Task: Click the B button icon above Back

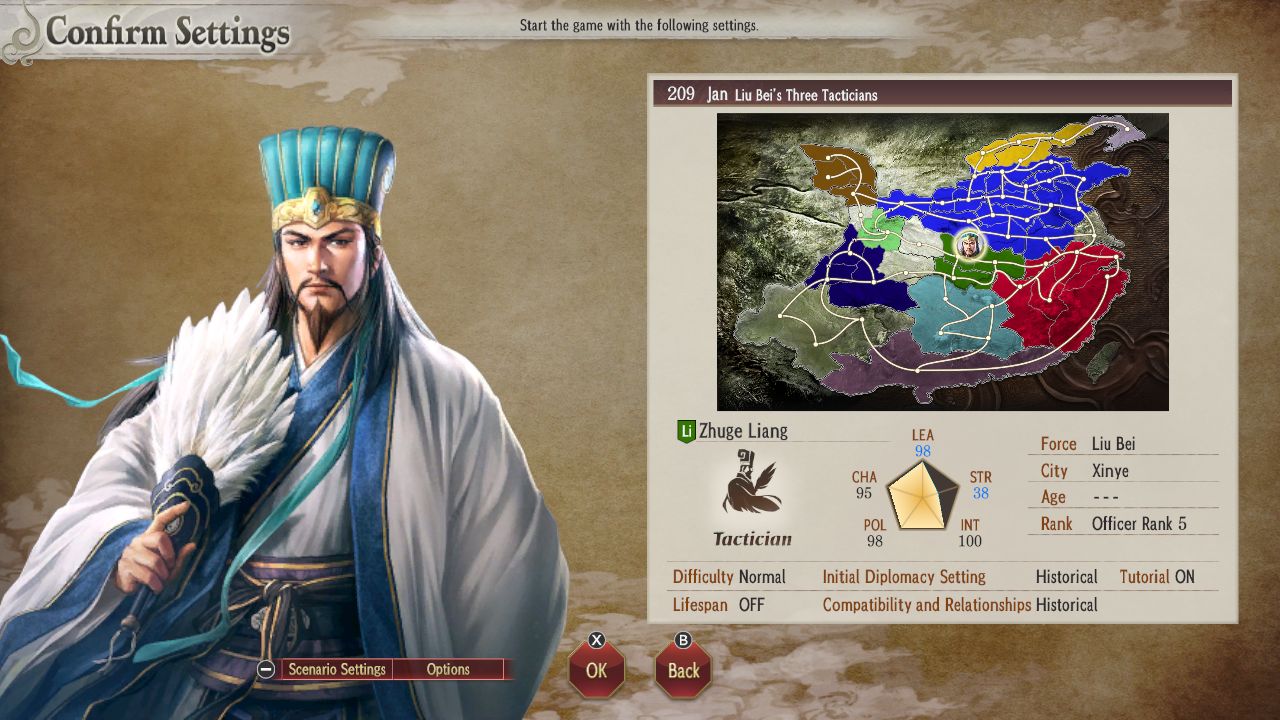Action: click(x=683, y=640)
